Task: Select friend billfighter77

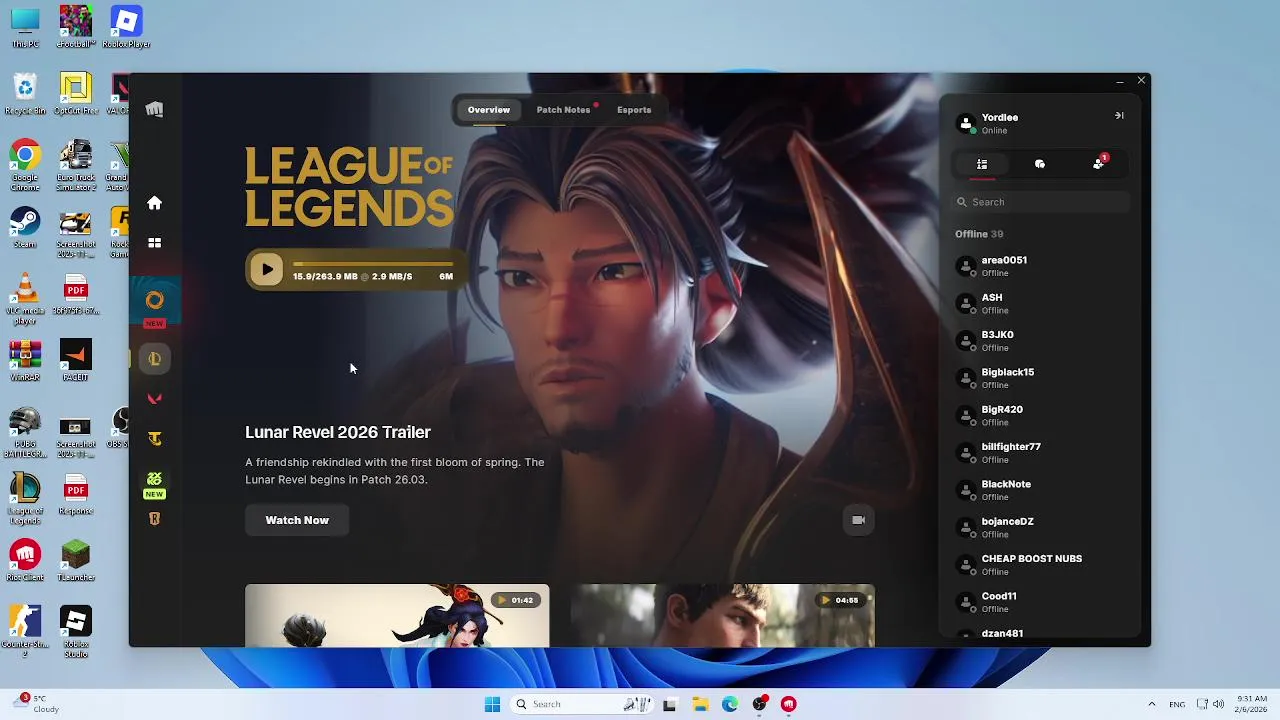Action: tap(1040, 453)
